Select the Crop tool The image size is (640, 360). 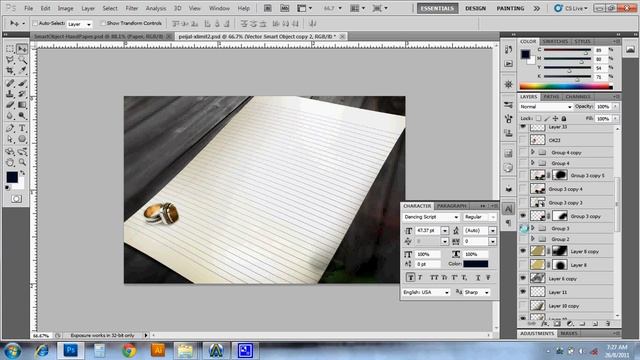(10, 71)
